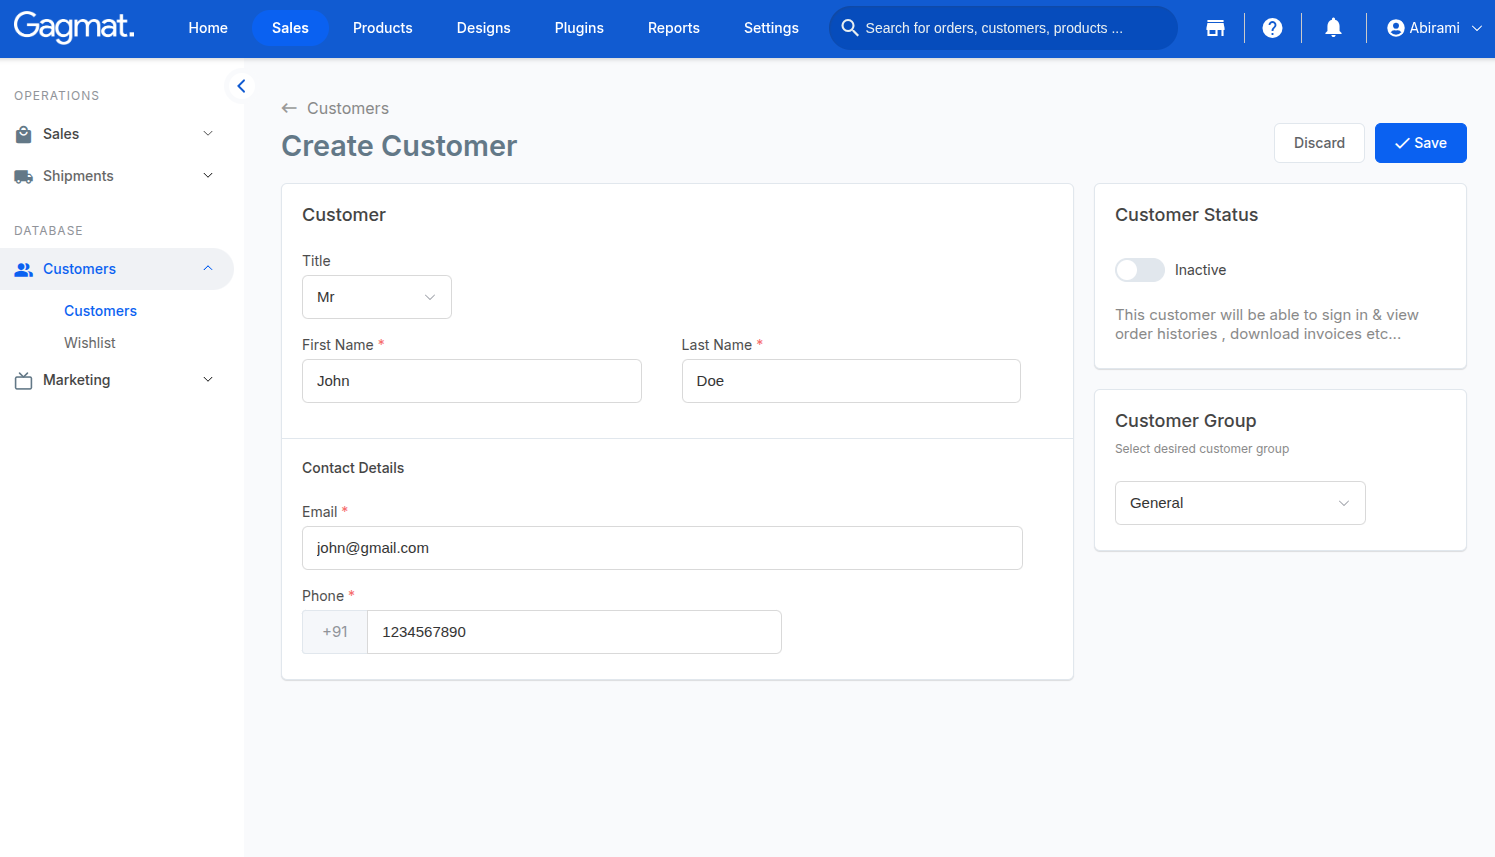The width and height of the screenshot is (1495, 857).
Task: Click the Phone number input field
Action: pyautogui.click(x=574, y=632)
